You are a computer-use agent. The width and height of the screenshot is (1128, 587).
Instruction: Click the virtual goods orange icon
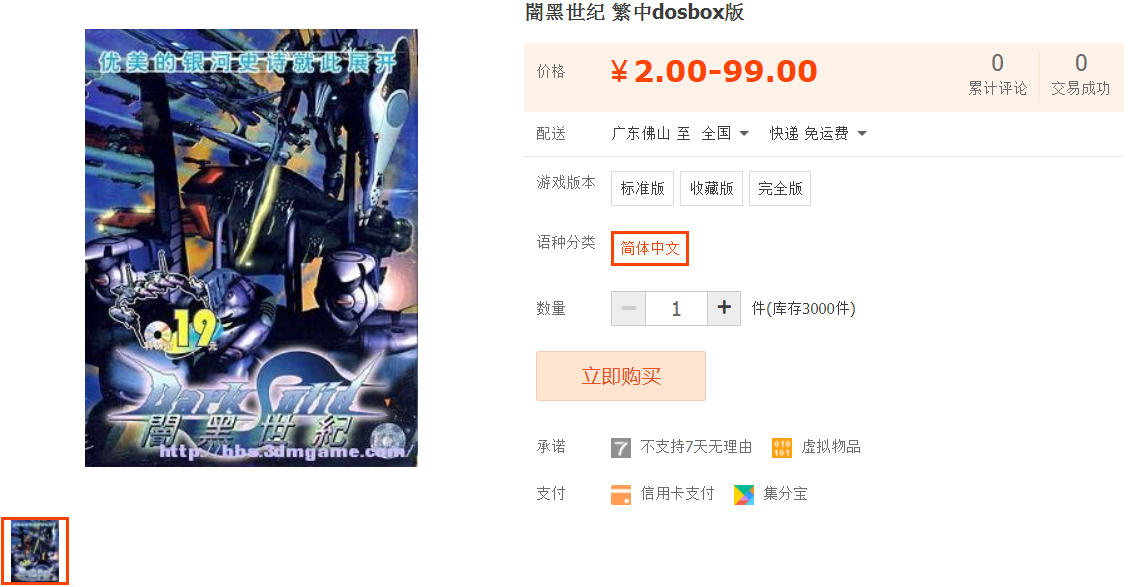point(781,447)
